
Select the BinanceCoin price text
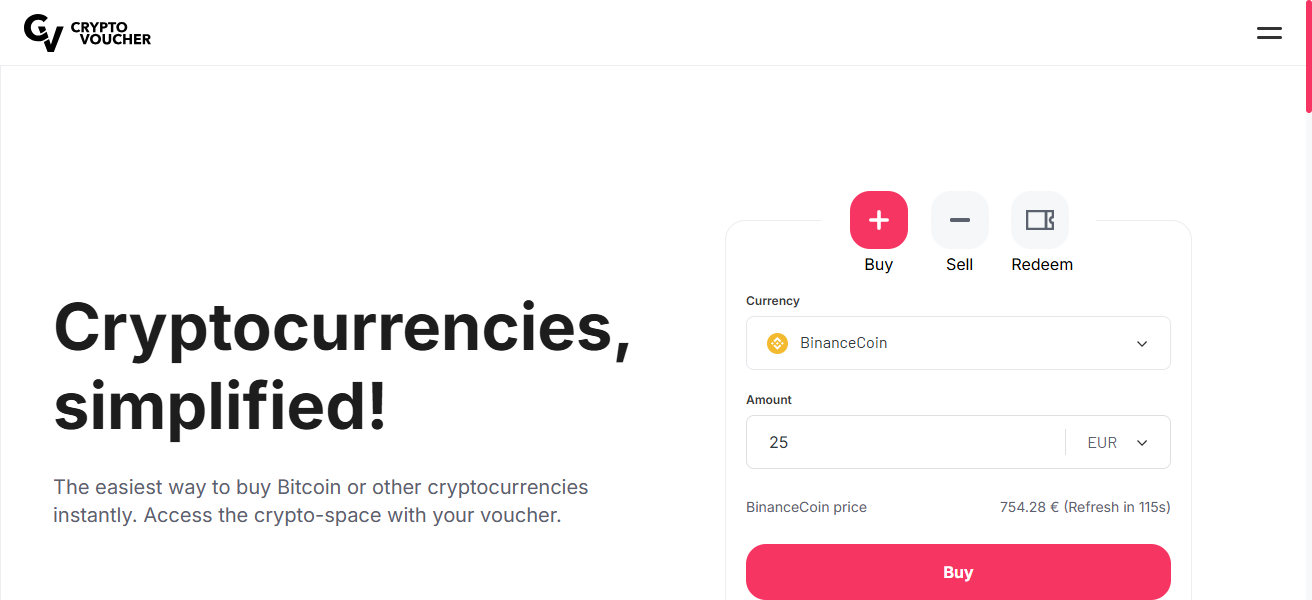(806, 507)
